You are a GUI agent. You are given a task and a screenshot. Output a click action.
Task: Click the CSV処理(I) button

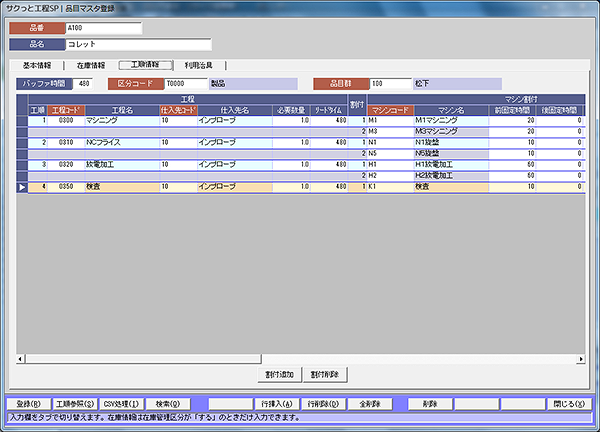(x=122, y=404)
